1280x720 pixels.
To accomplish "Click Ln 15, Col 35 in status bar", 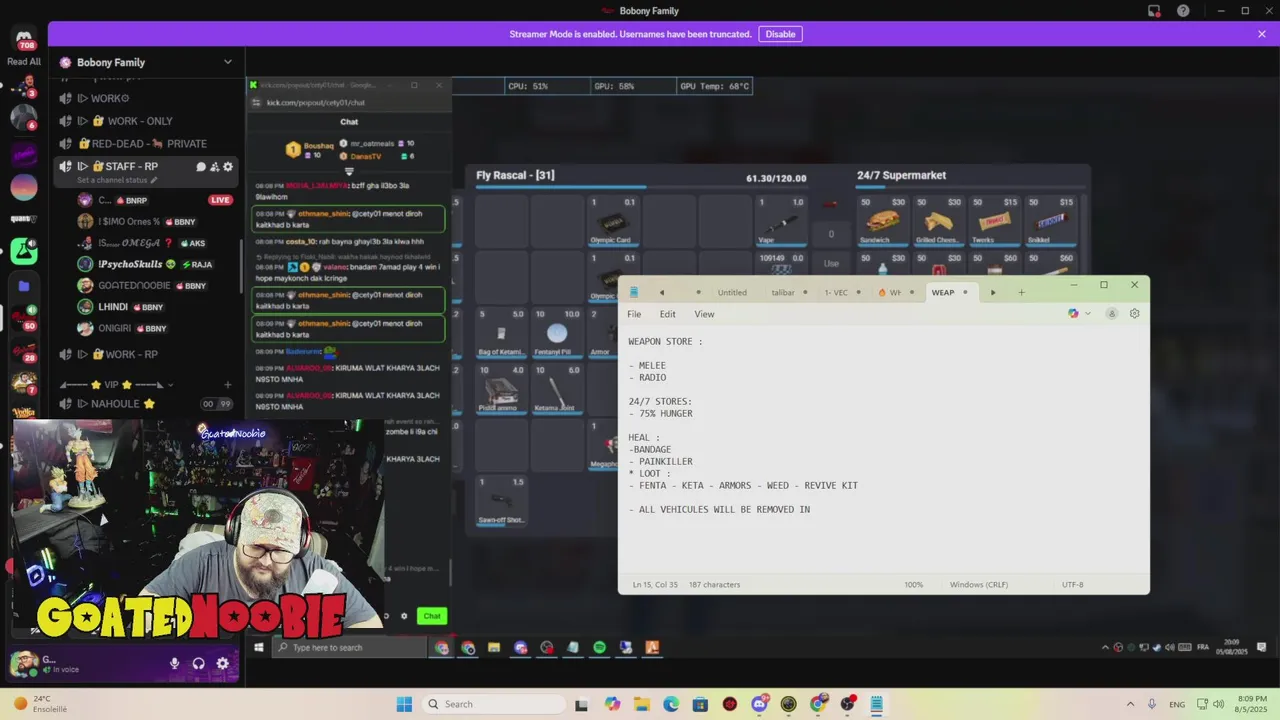I will click(655, 585).
